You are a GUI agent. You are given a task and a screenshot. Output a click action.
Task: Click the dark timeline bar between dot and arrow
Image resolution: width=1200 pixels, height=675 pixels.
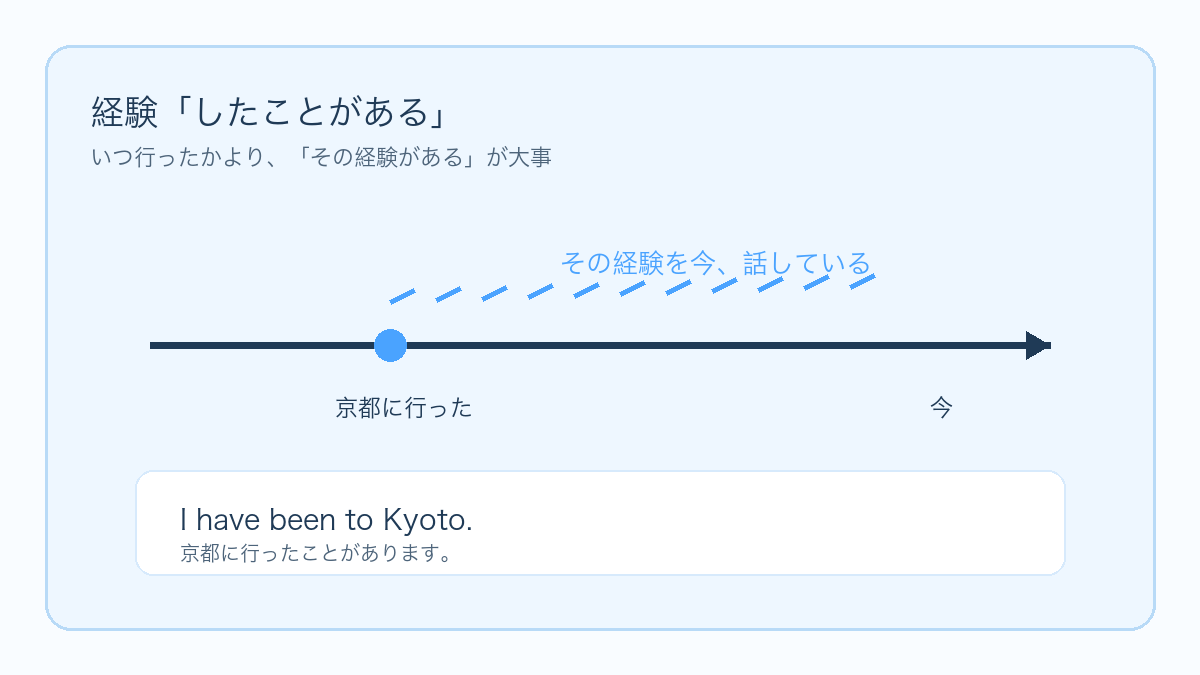(x=700, y=345)
